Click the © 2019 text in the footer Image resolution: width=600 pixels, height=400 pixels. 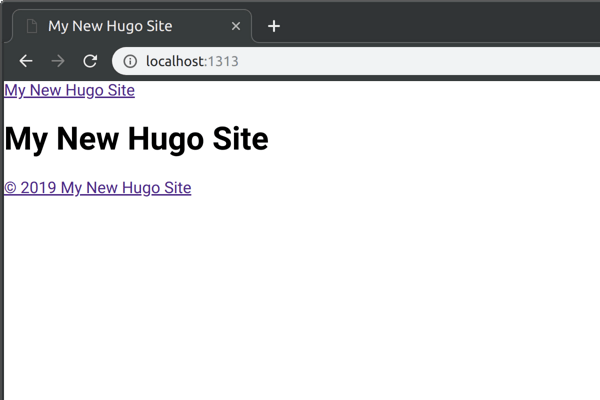pos(30,187)
